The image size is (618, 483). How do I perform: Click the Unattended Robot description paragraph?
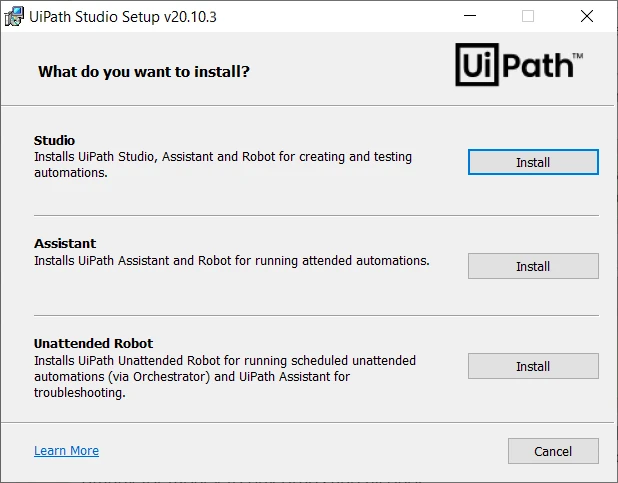(x=225, y=377)
